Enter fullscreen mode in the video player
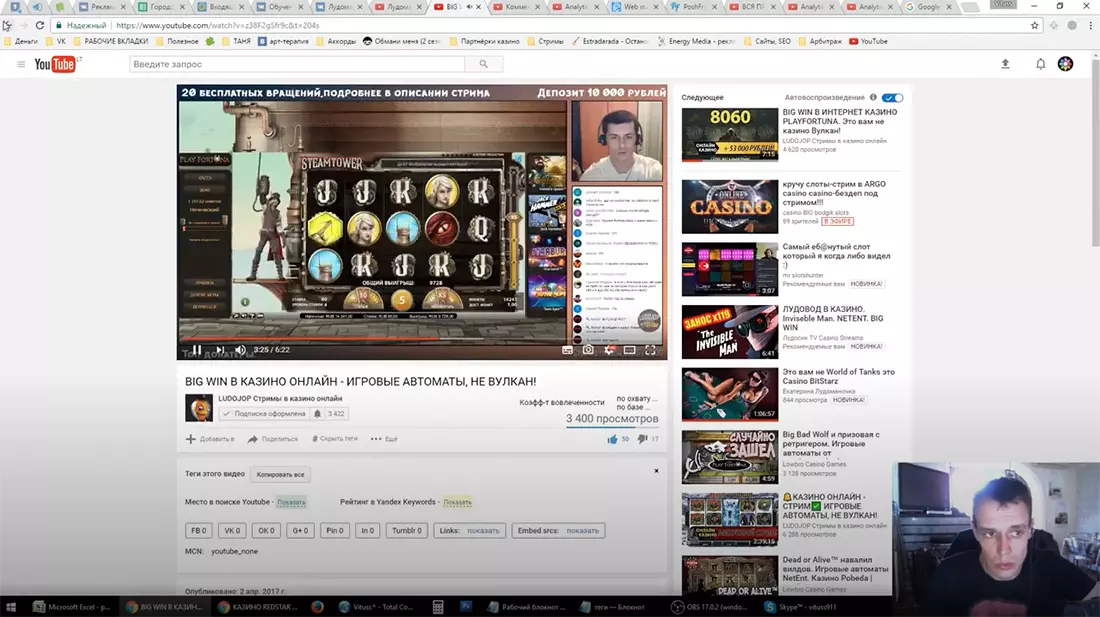This screenshot has height=617, width=1100. (651, 350)
